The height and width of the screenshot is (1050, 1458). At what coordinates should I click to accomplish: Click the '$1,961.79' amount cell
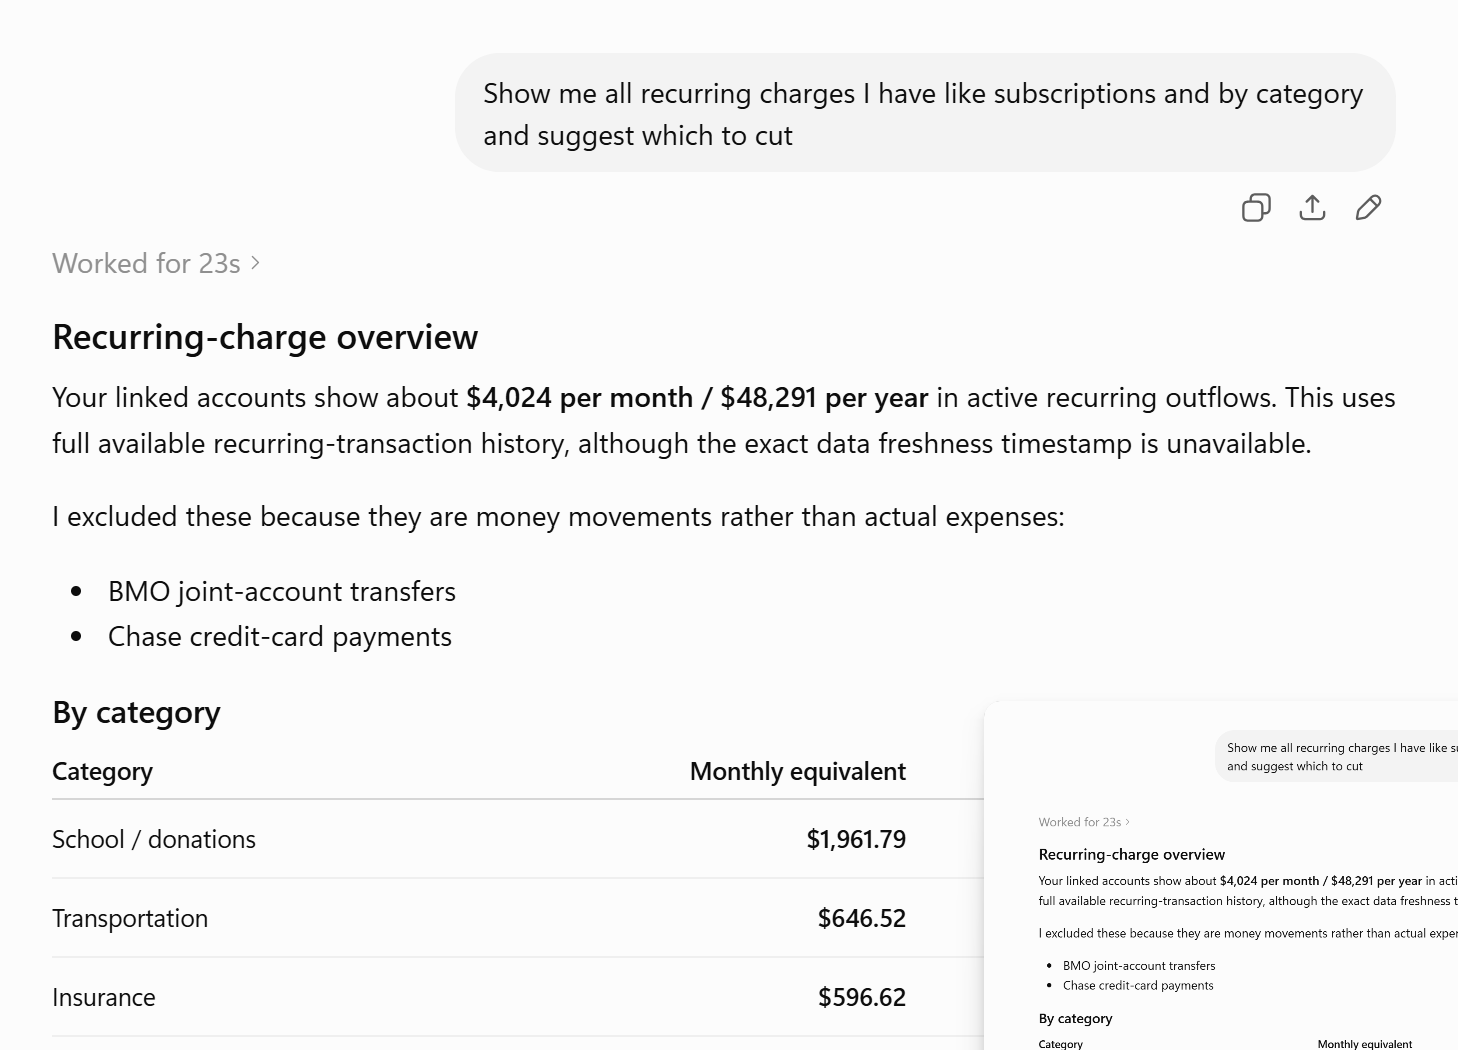pos(856,840)
